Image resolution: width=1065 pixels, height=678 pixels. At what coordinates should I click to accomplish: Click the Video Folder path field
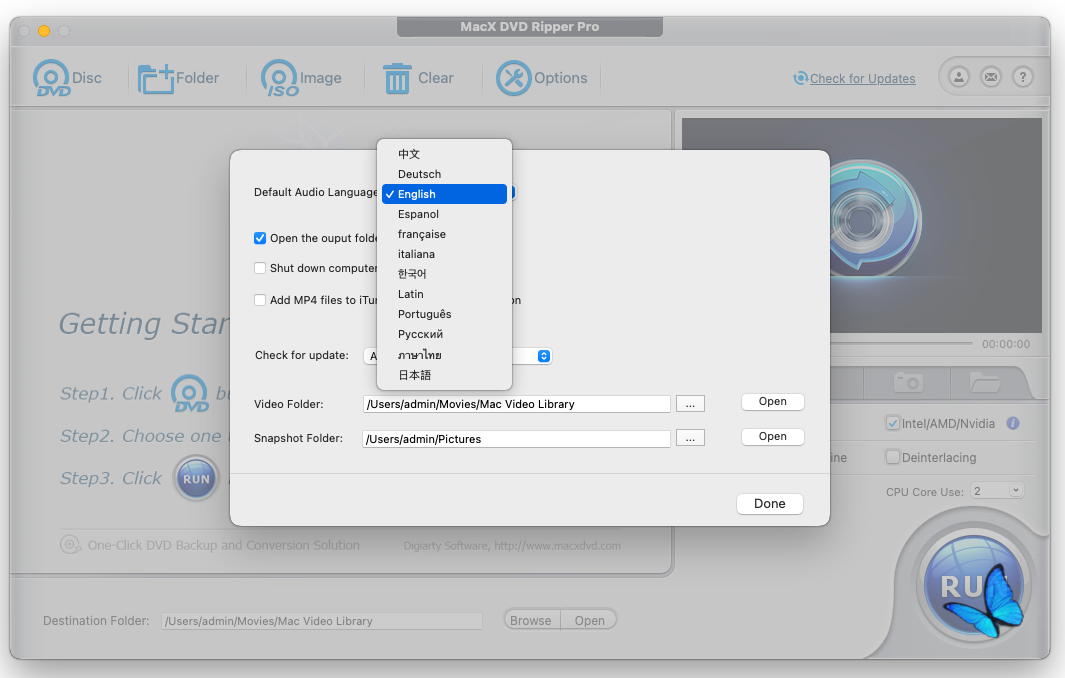coord(516,404)
